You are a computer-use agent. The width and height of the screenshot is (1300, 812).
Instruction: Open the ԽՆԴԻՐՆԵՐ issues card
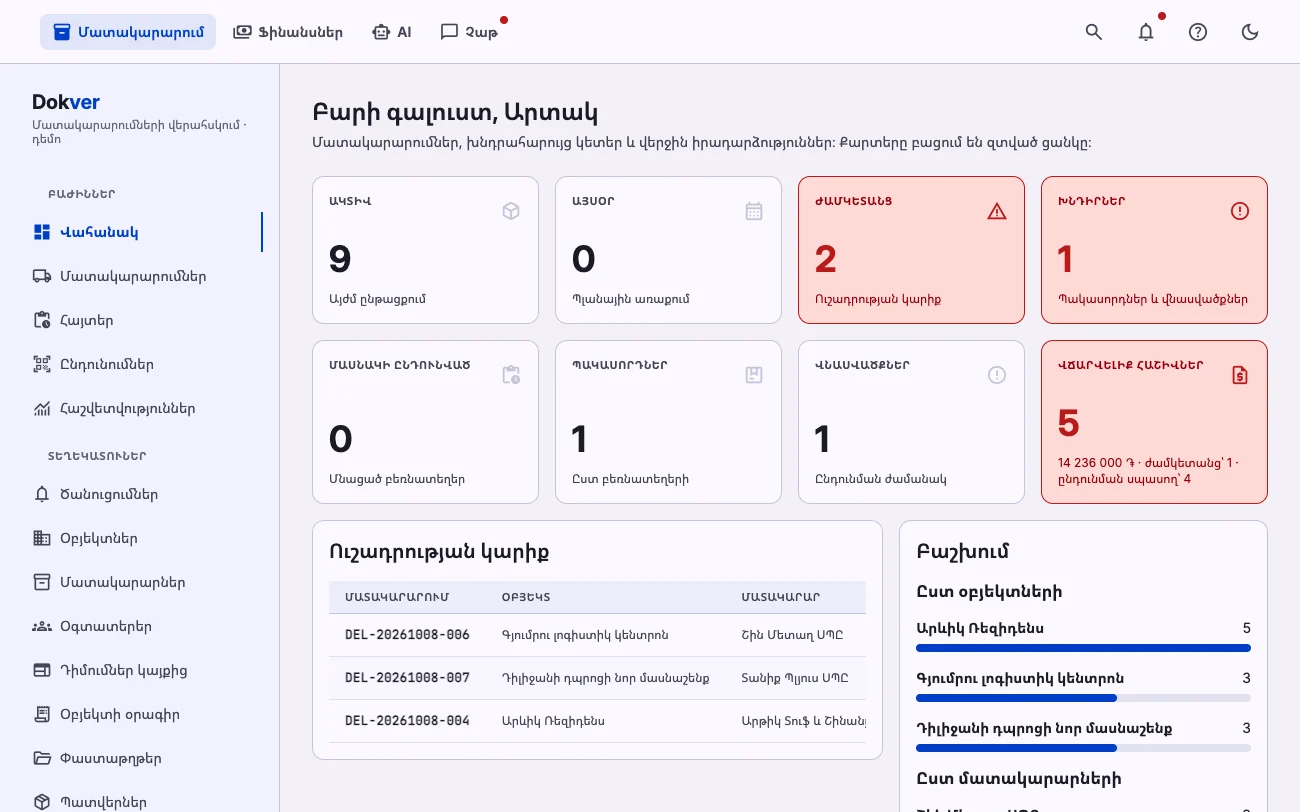(x=1154, y=250)
